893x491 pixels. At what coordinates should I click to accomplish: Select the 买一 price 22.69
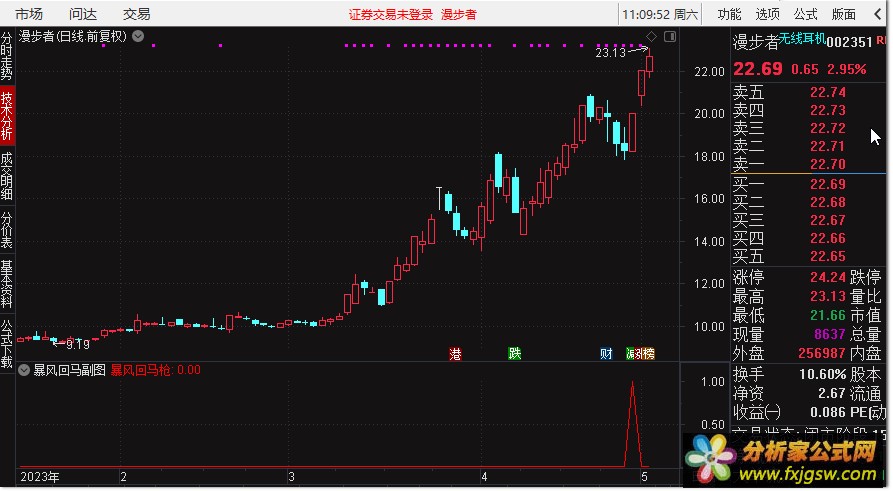point(828,184)
